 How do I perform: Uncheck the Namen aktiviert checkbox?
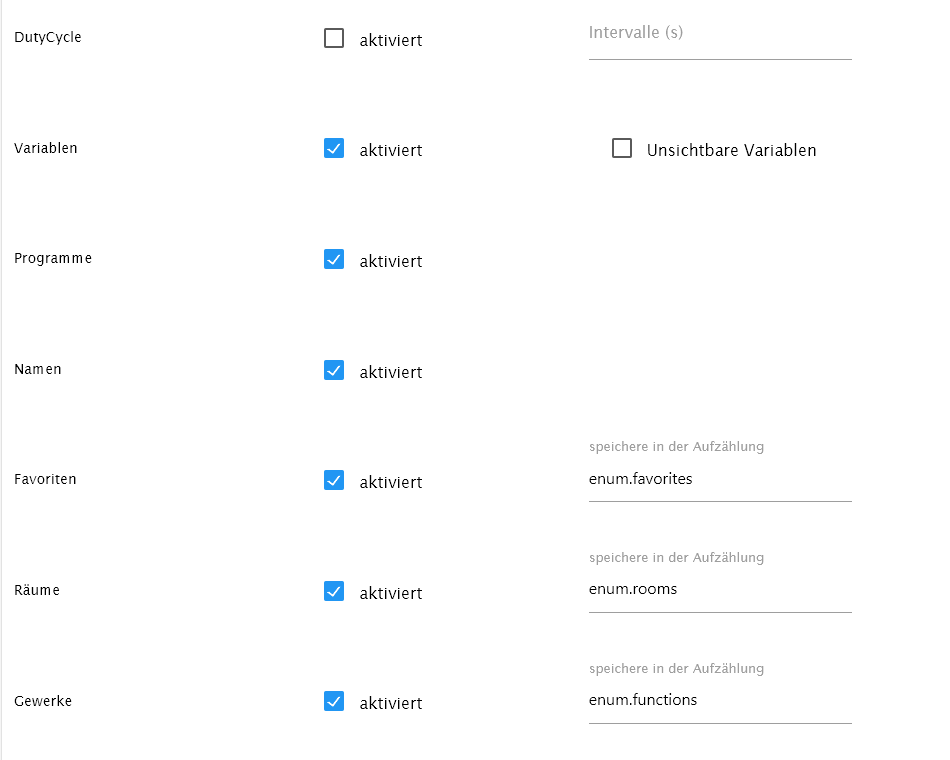coord(334,370)
